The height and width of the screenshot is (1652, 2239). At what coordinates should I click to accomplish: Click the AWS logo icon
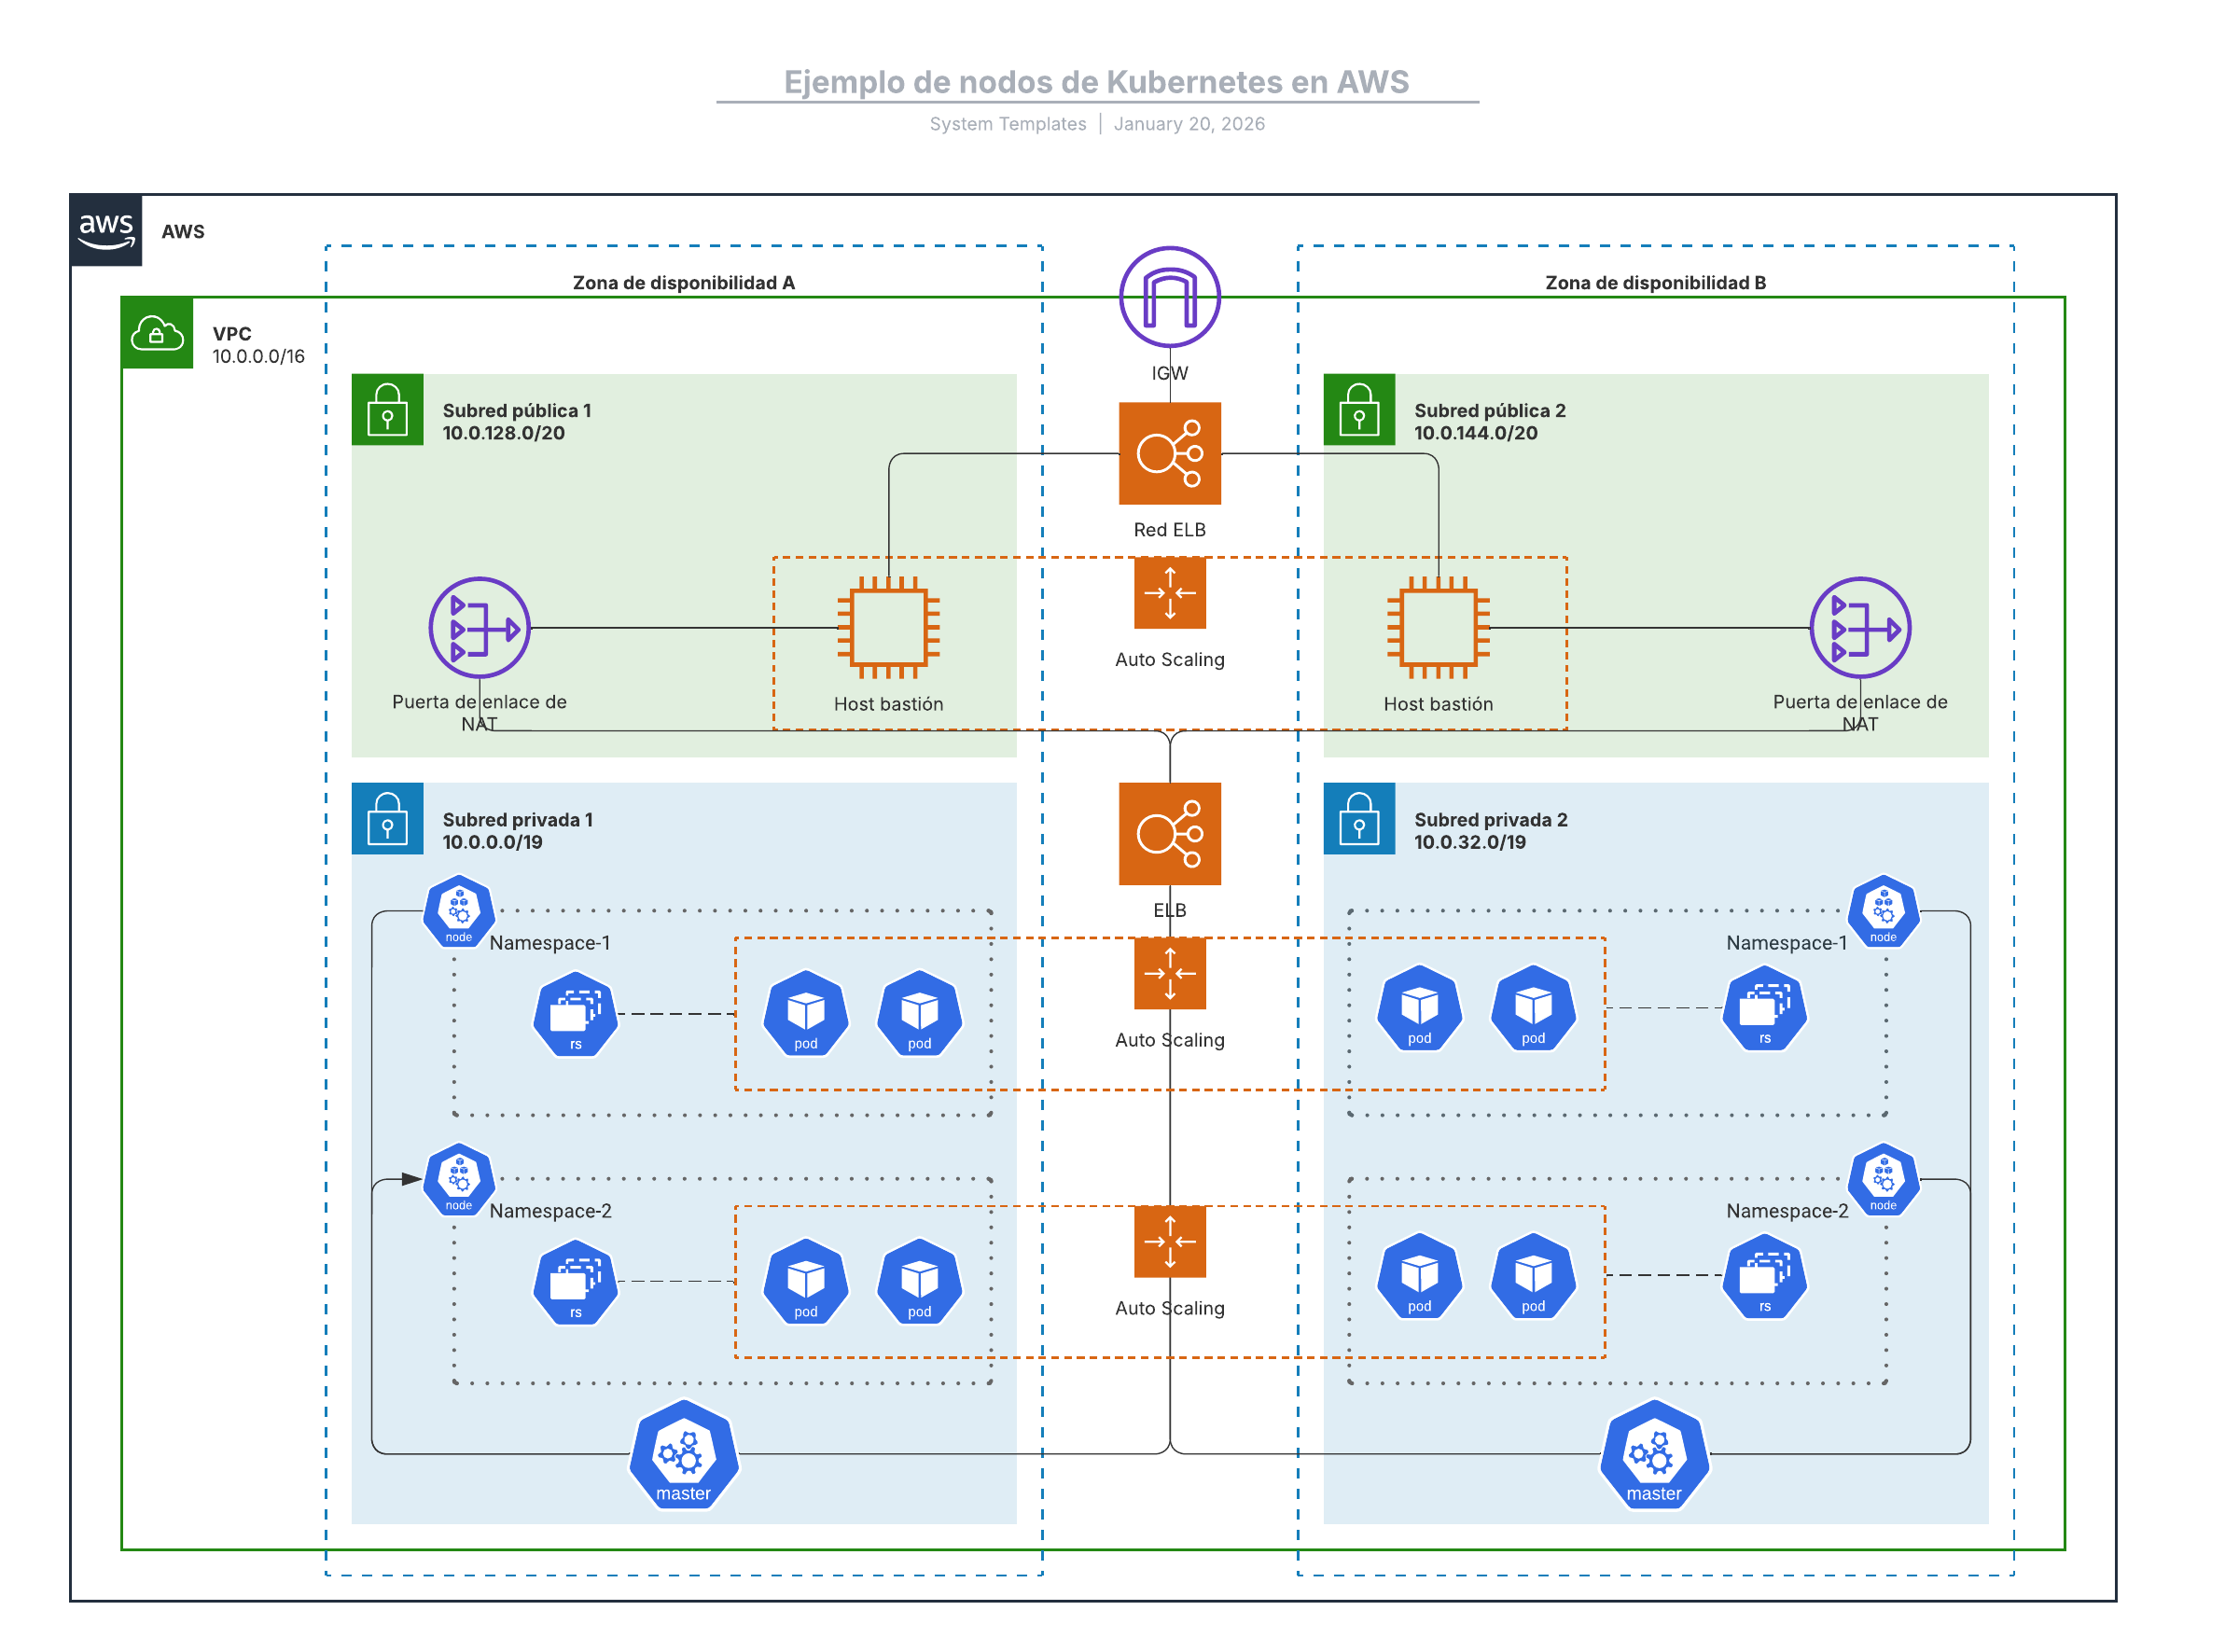pyautogui.click(x=107, y=231)
